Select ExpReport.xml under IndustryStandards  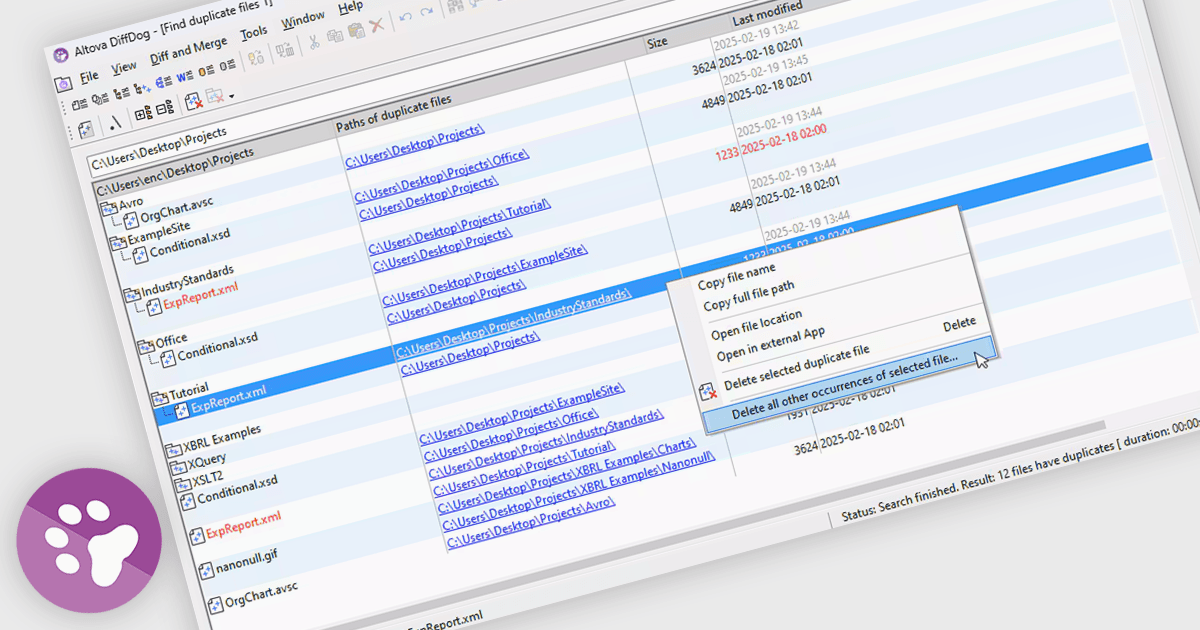click(202, 294)
